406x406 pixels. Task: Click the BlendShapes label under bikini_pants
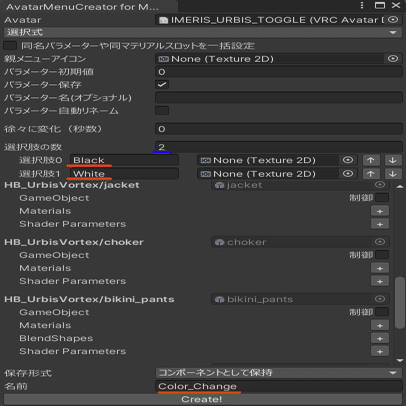[x=56, y=338]
